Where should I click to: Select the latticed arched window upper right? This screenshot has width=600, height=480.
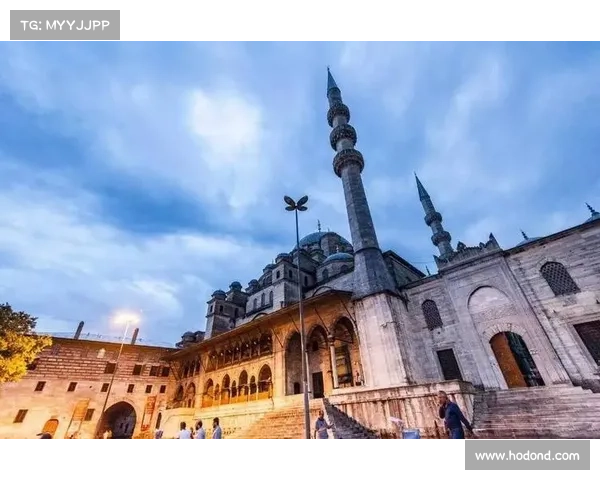[x=559, y=279]
